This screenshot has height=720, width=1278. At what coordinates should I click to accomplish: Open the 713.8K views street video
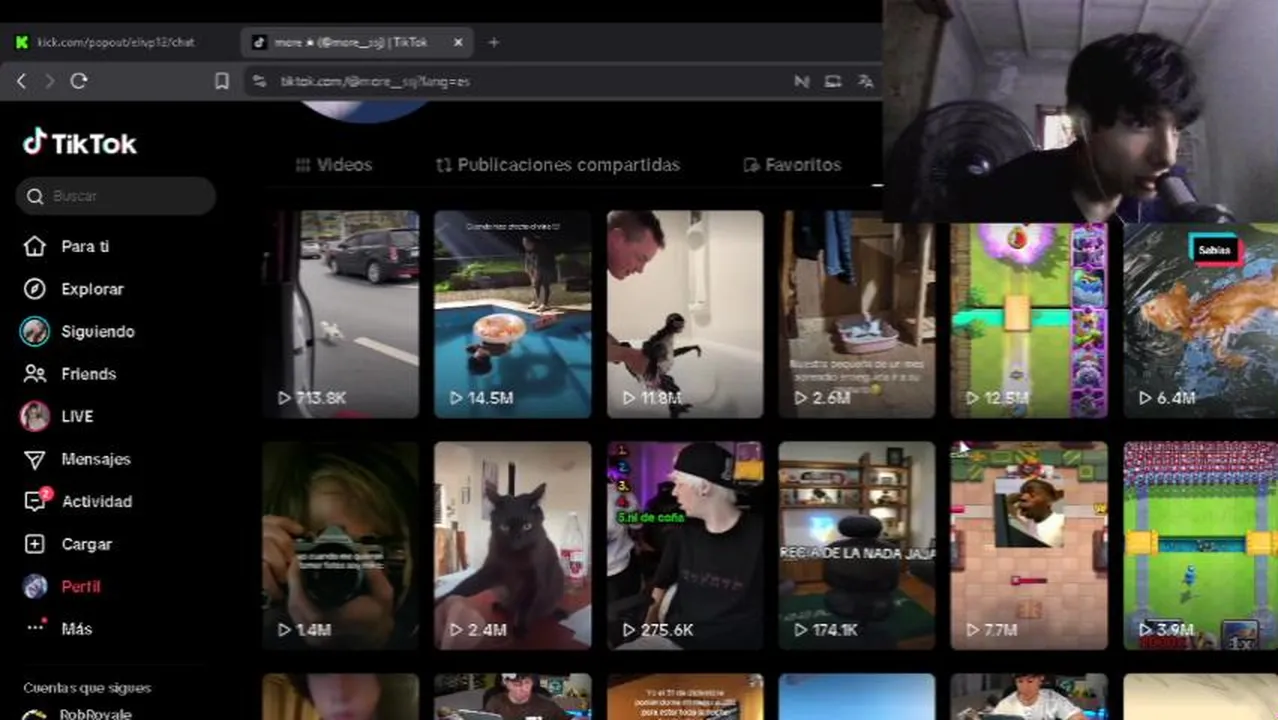click(x=341, y=314)
